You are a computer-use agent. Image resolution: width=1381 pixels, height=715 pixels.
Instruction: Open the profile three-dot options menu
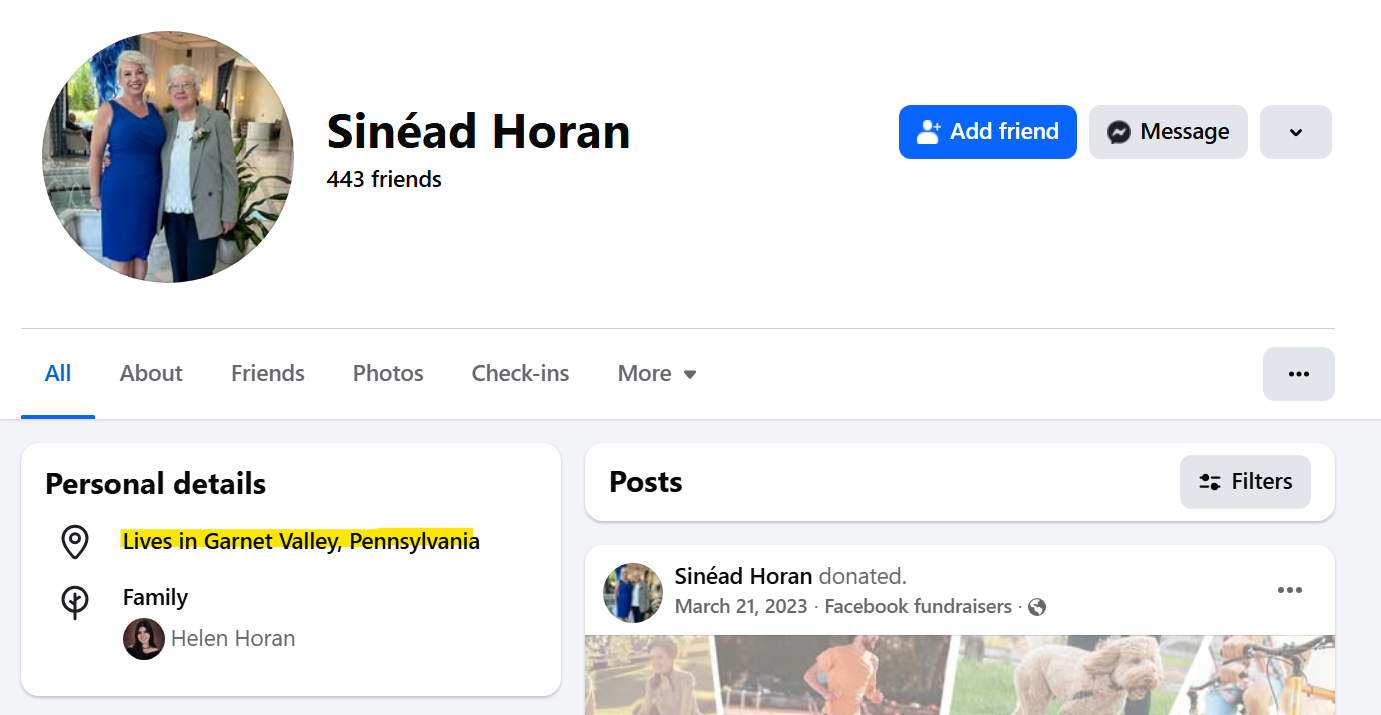point(1298,374)
